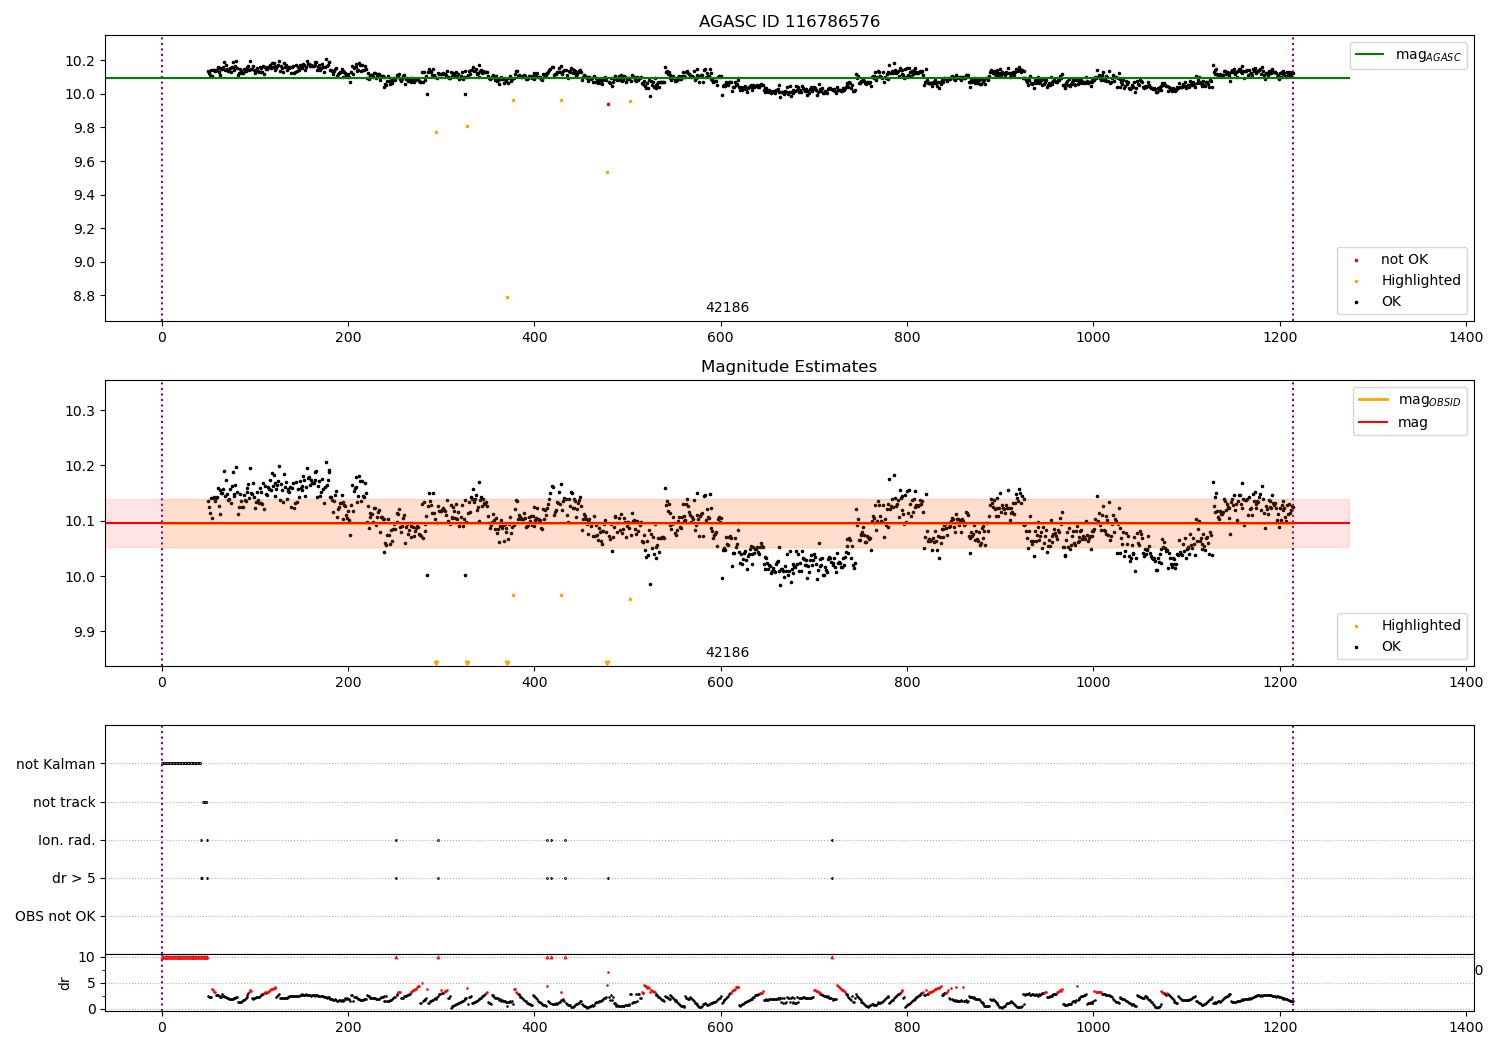Click the 5 tick on the dr axis
The image size is (1500, 1050).
[92, 983]
